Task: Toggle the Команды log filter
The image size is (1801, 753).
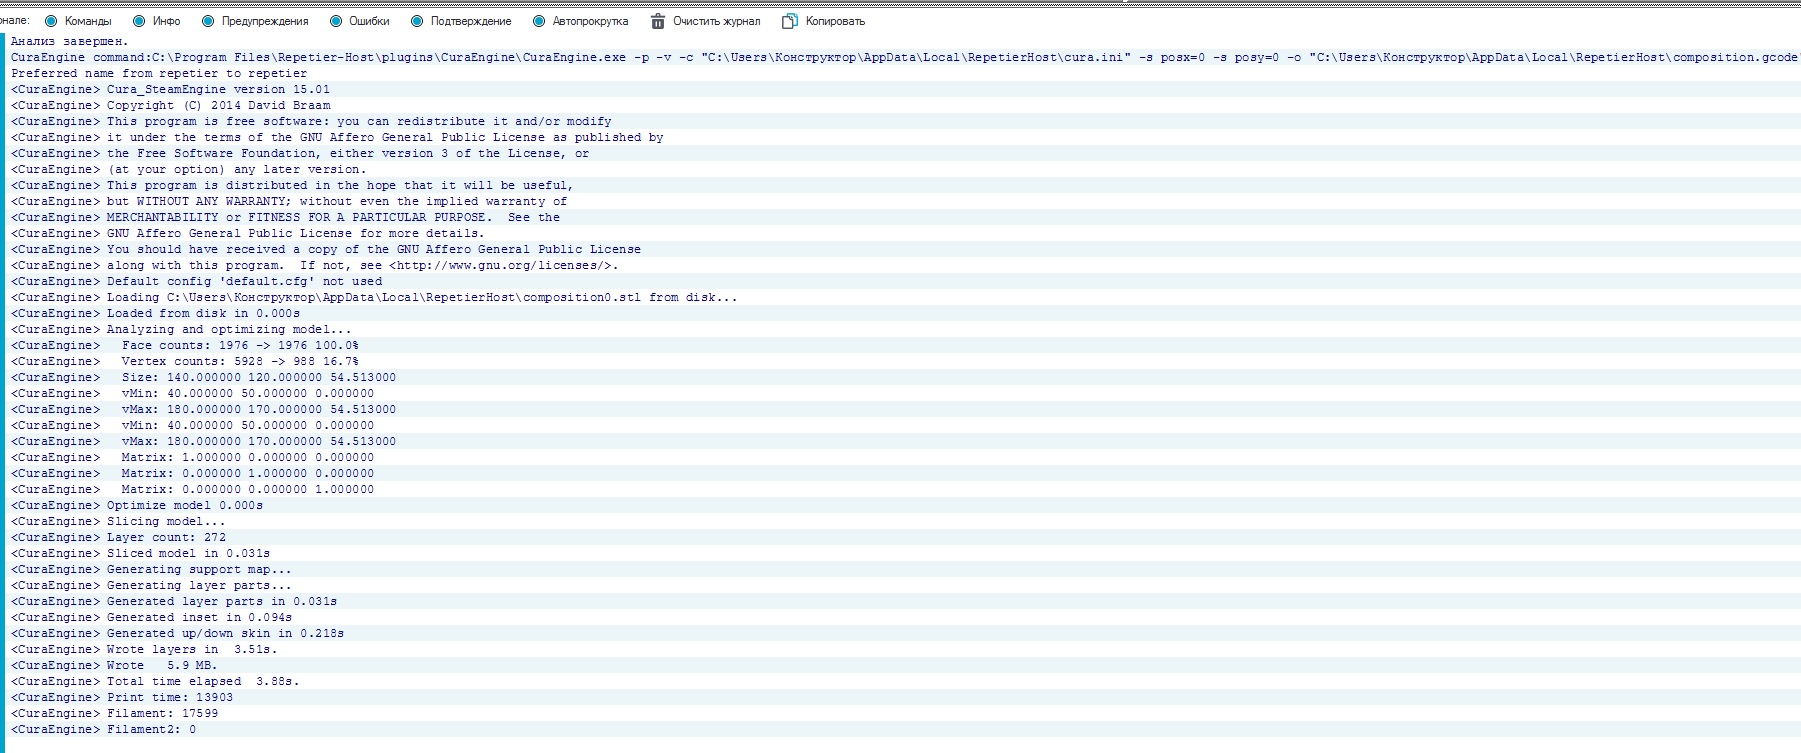Action: 51,21
